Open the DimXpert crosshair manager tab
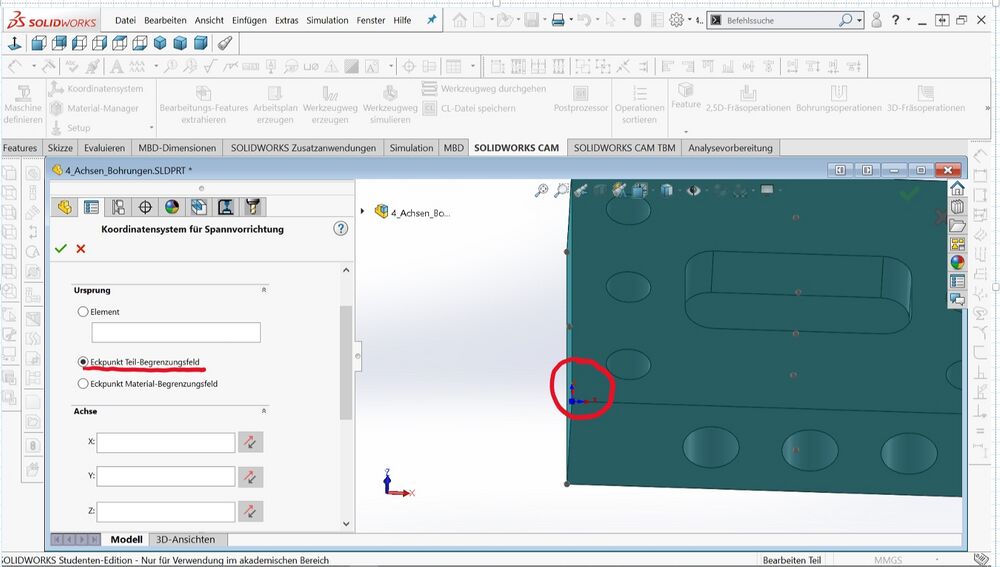The image size is (1000, 567). (145, 207)
